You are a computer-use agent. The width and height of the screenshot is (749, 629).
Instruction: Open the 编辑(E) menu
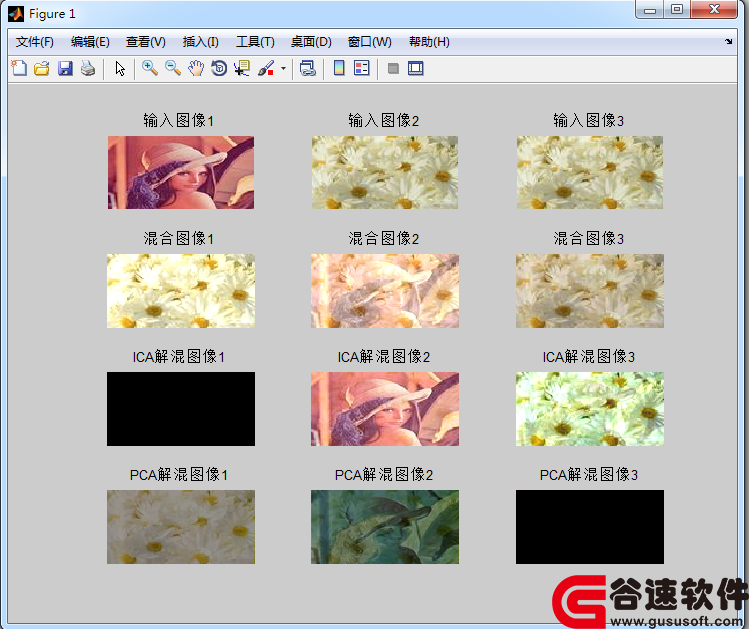pyautogui.click(x=90, y=42)
